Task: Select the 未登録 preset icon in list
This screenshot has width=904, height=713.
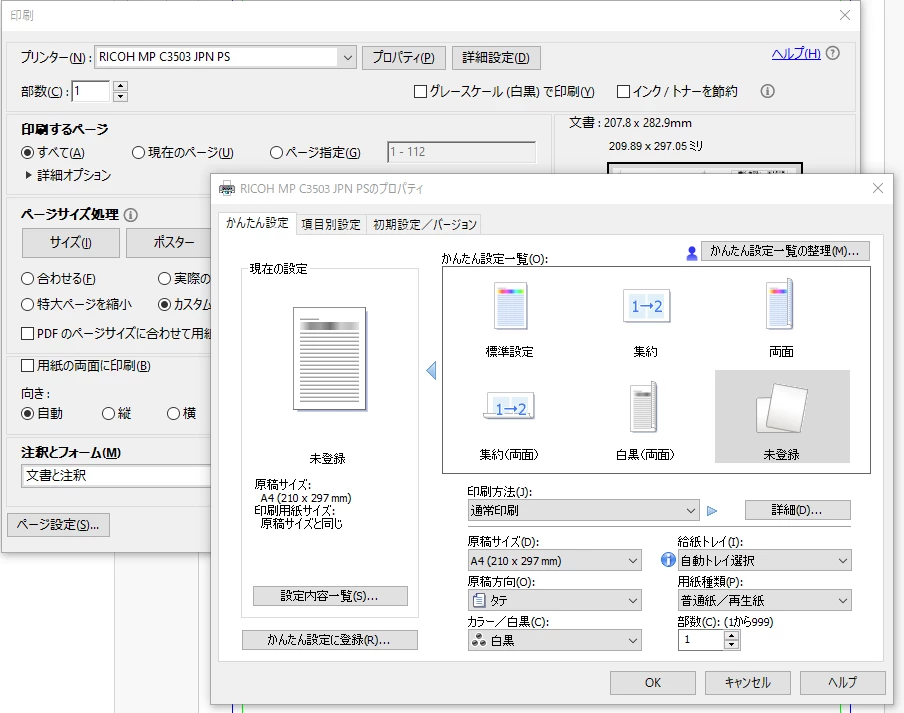Action: 782,408
